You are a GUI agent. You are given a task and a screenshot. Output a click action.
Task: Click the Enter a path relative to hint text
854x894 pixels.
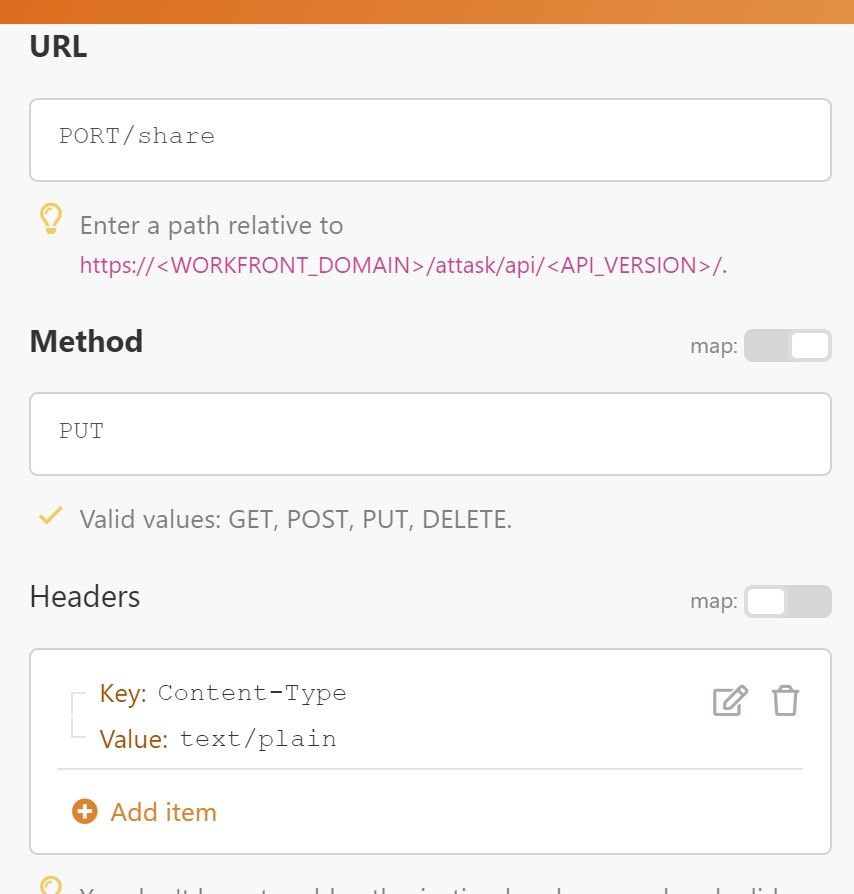click(212, 225)
